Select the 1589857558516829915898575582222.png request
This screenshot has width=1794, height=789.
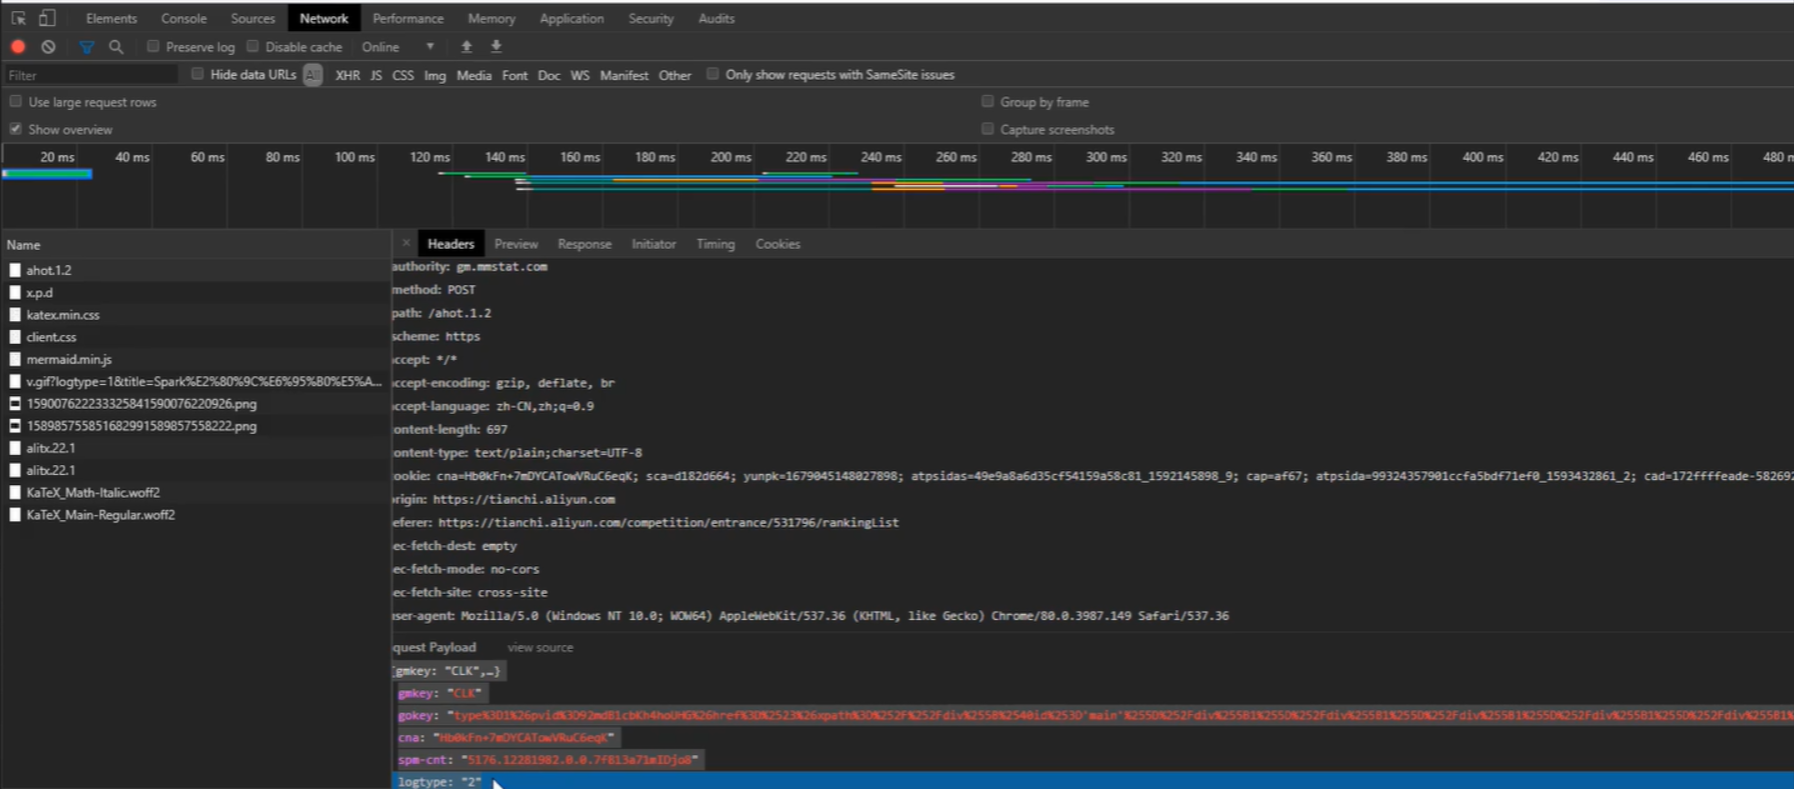[x=196, y=426]
